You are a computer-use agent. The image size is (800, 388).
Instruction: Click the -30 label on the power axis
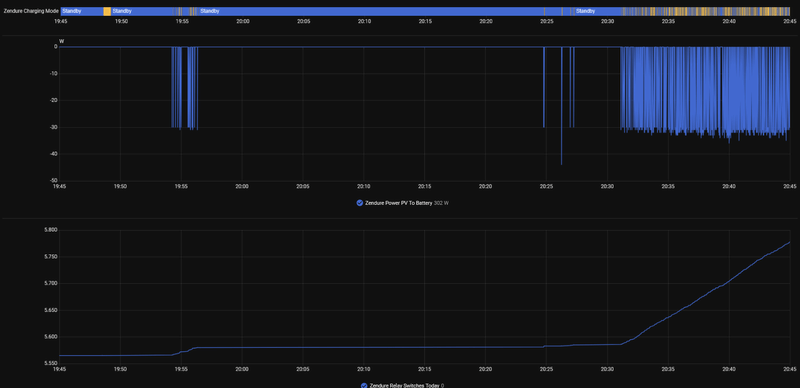(x=53, y=127)
